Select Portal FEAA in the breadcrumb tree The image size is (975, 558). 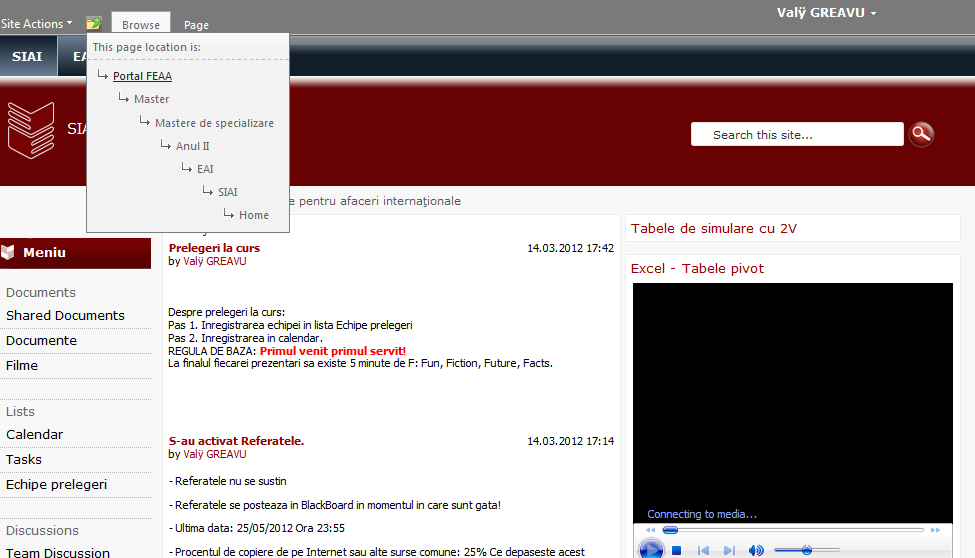(x=142, y=76)
